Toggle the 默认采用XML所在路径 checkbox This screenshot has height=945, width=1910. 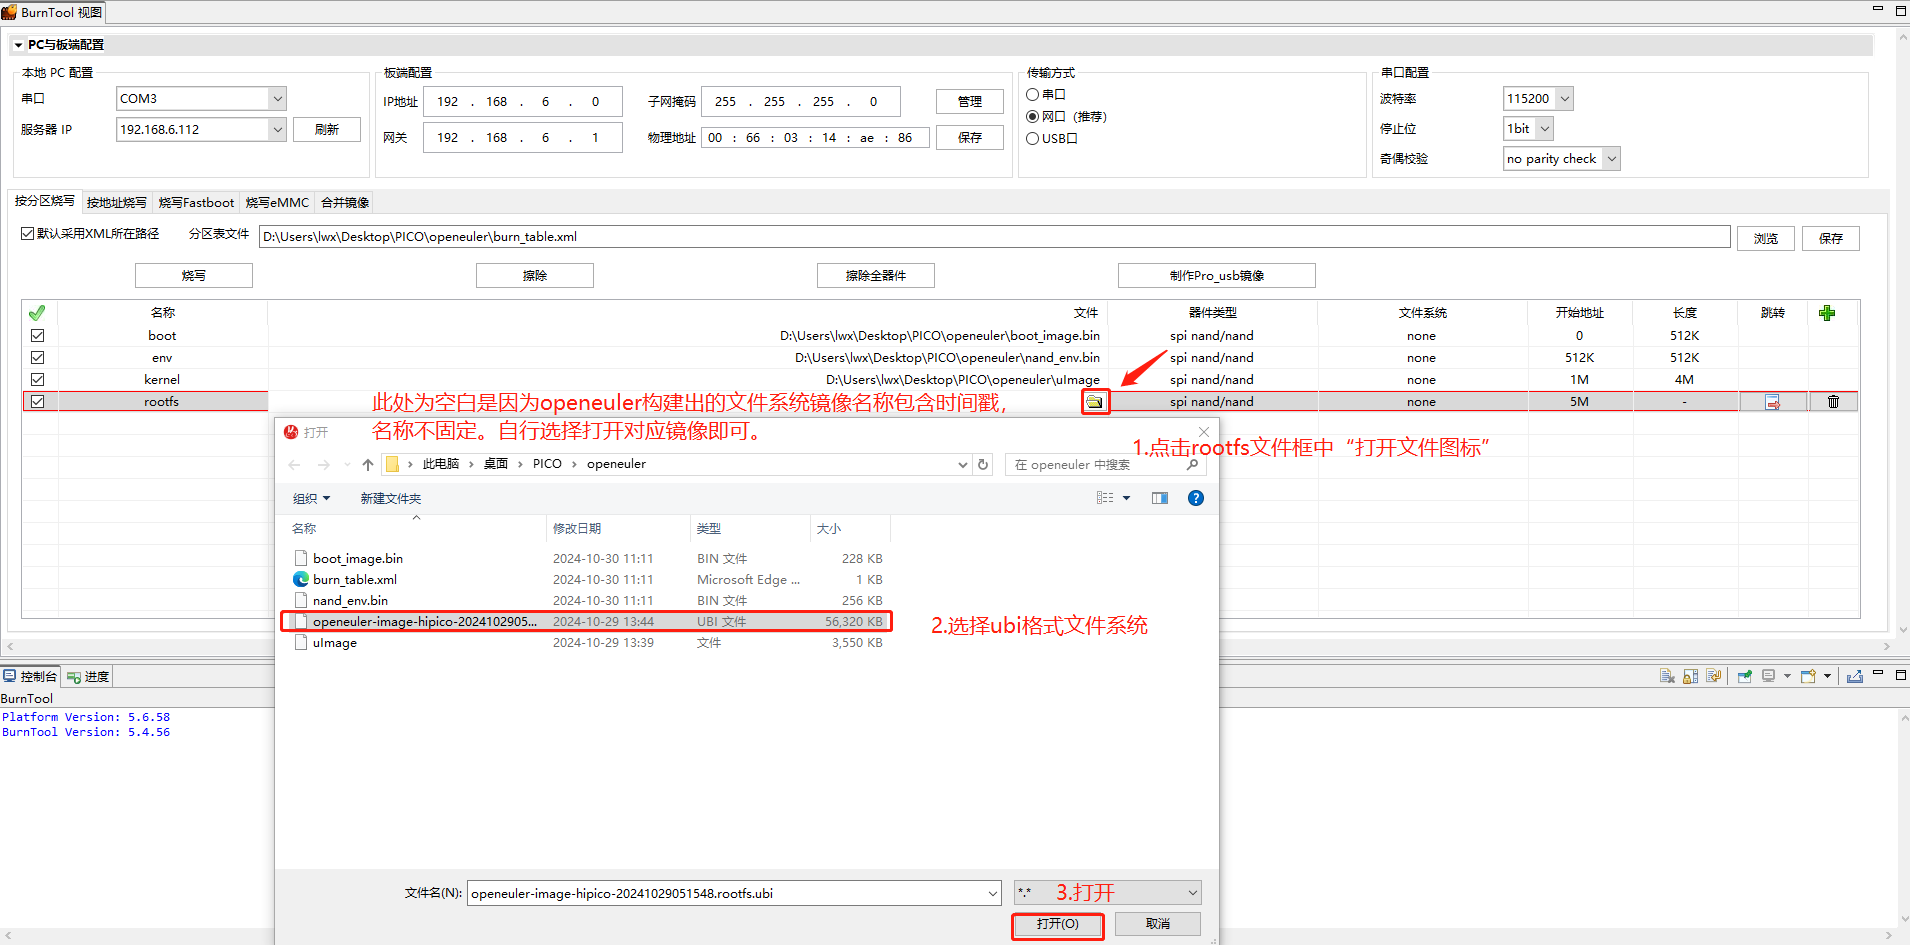(x=28, y=234)
